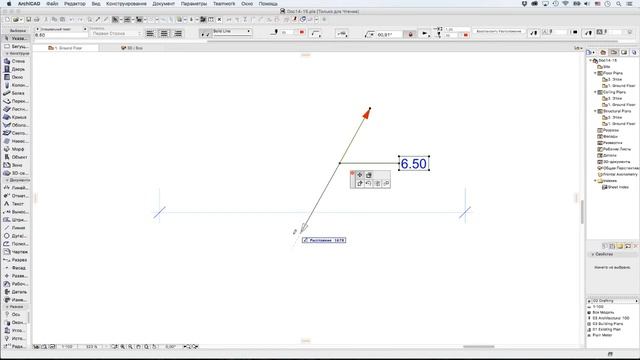Select the Чертеж (Drawing) tool

(x=15, y=252)
